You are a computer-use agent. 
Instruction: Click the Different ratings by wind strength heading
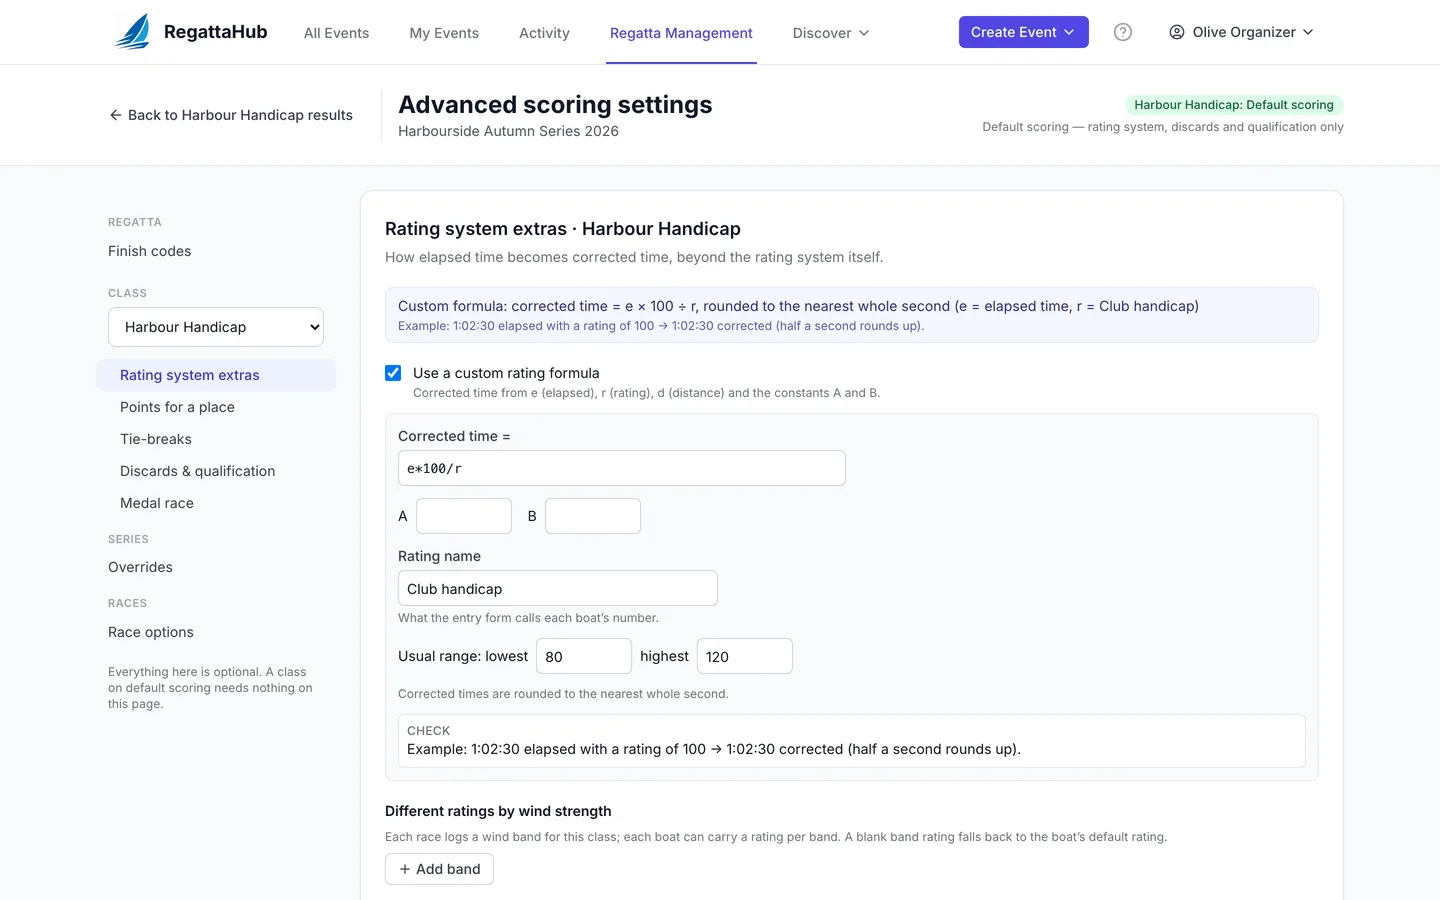pos(498,811)
